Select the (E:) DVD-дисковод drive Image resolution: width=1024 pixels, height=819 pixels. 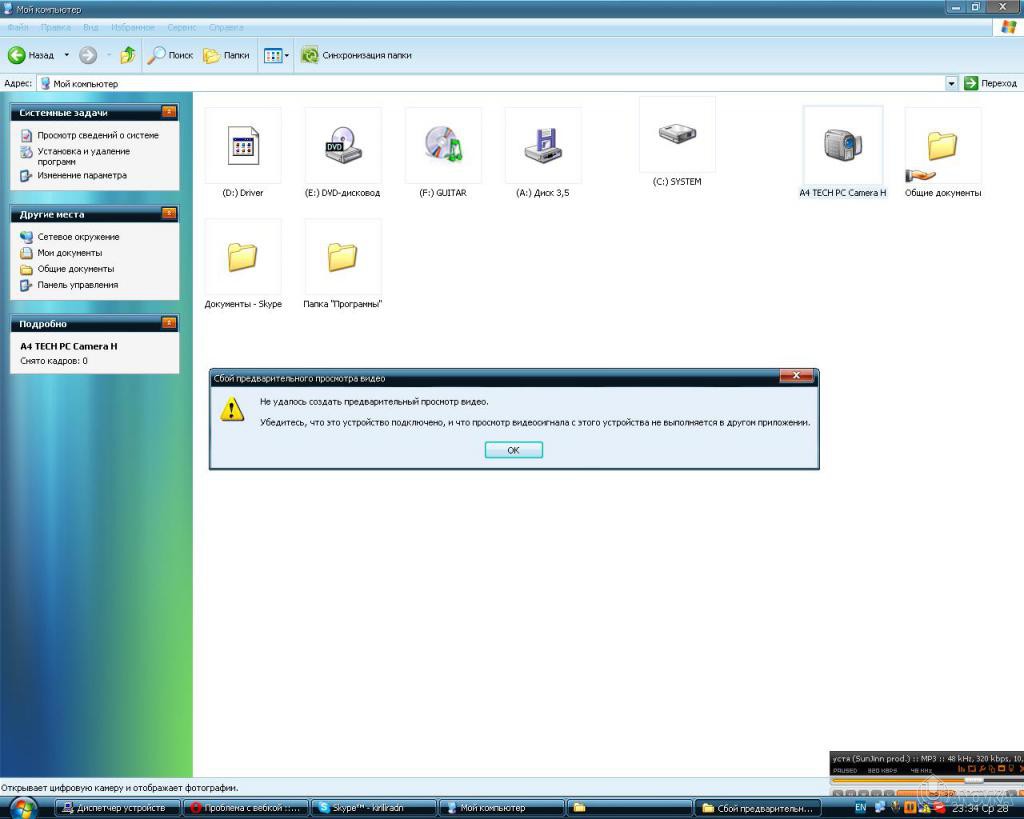[x=343, y=146]
